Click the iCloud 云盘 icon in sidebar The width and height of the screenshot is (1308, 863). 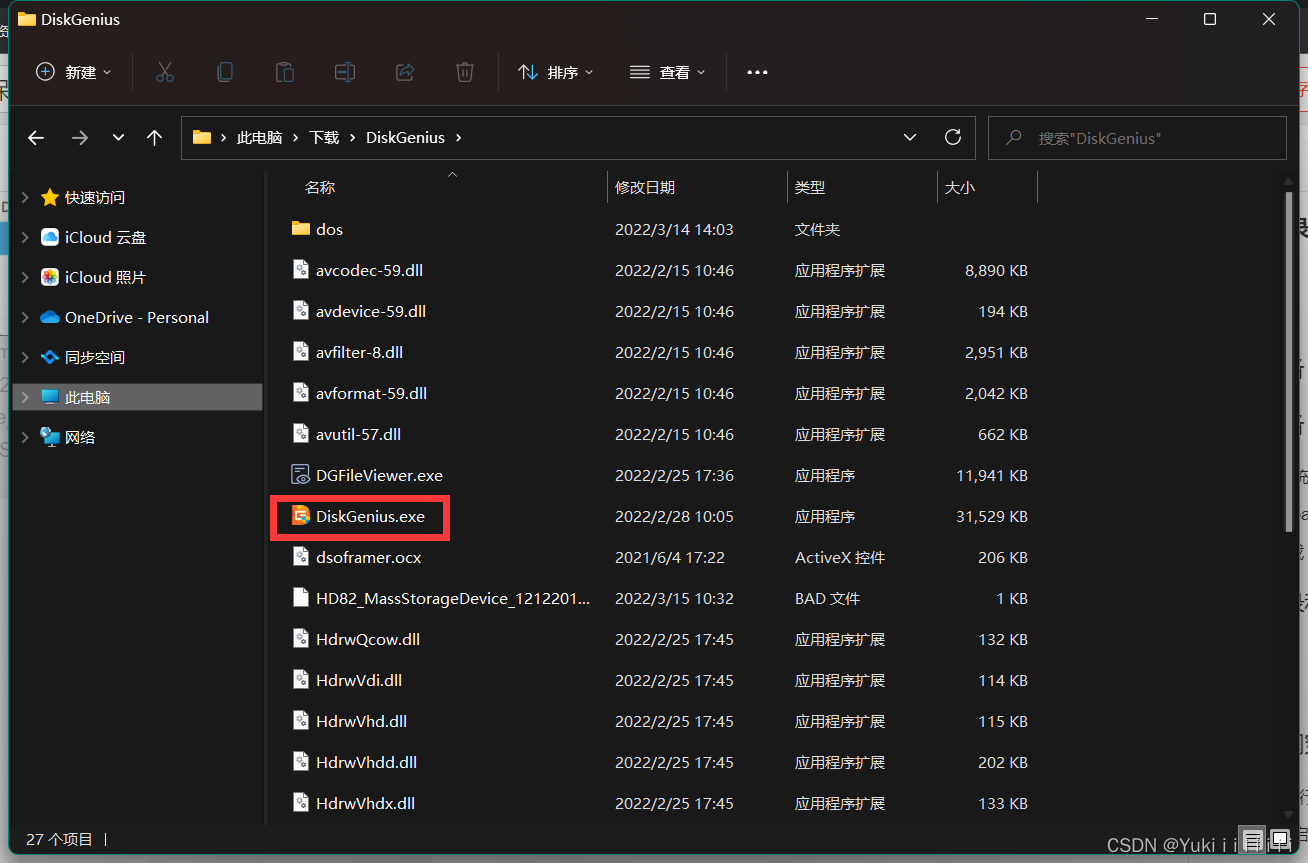50,237
